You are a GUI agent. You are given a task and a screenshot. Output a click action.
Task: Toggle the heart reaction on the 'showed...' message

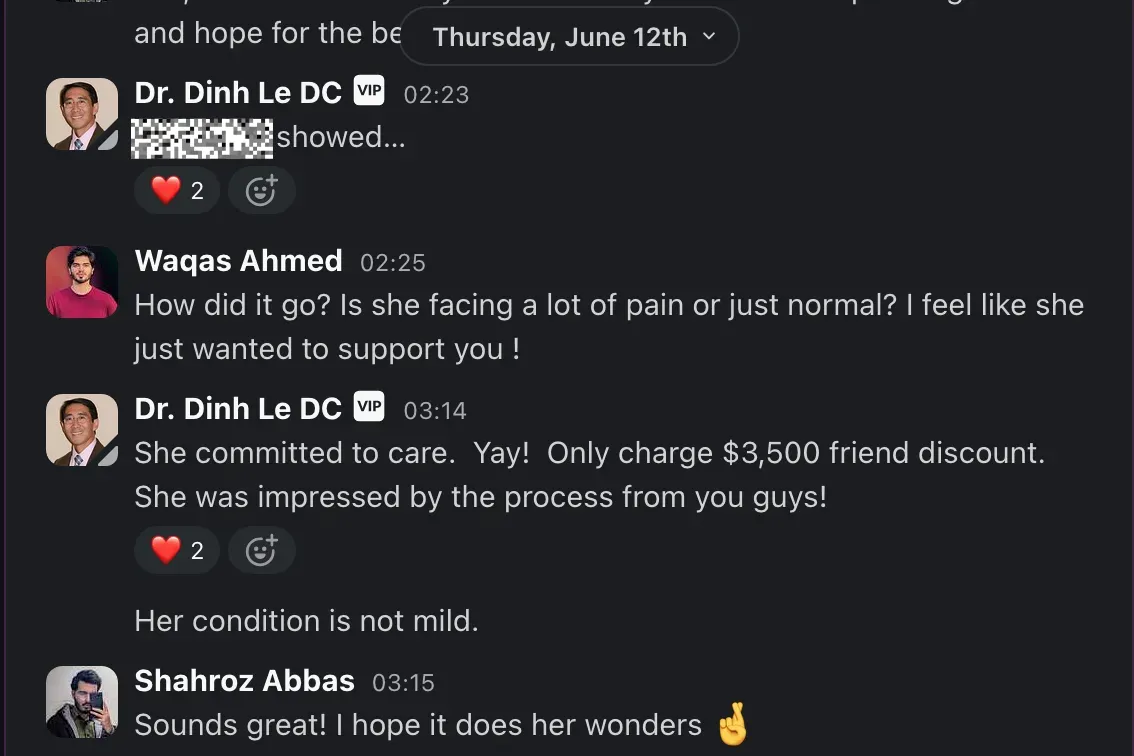coord(177,190)
